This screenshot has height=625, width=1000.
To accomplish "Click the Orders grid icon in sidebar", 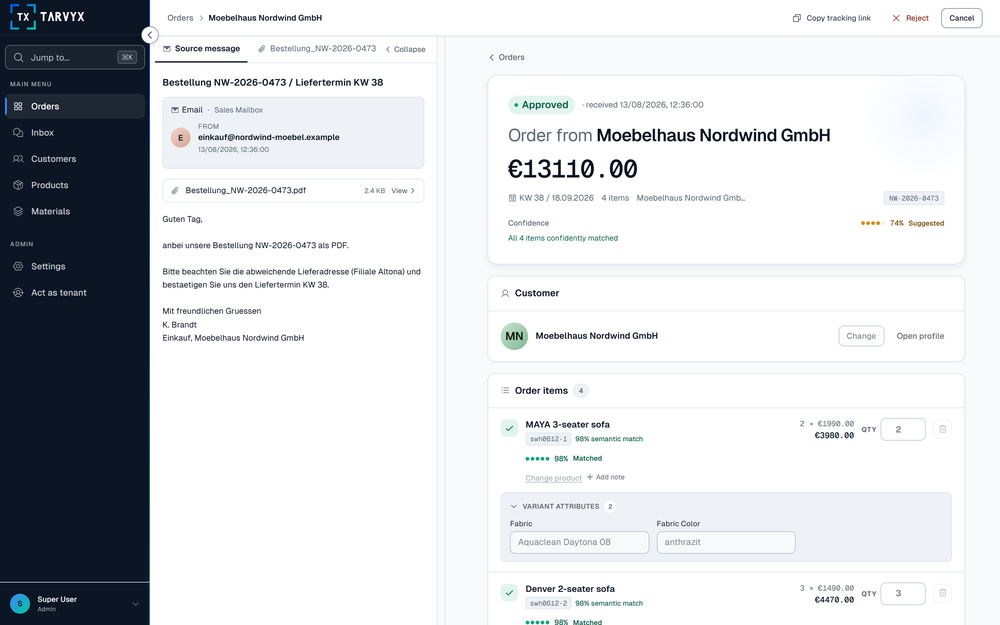I will pos(18,107).
